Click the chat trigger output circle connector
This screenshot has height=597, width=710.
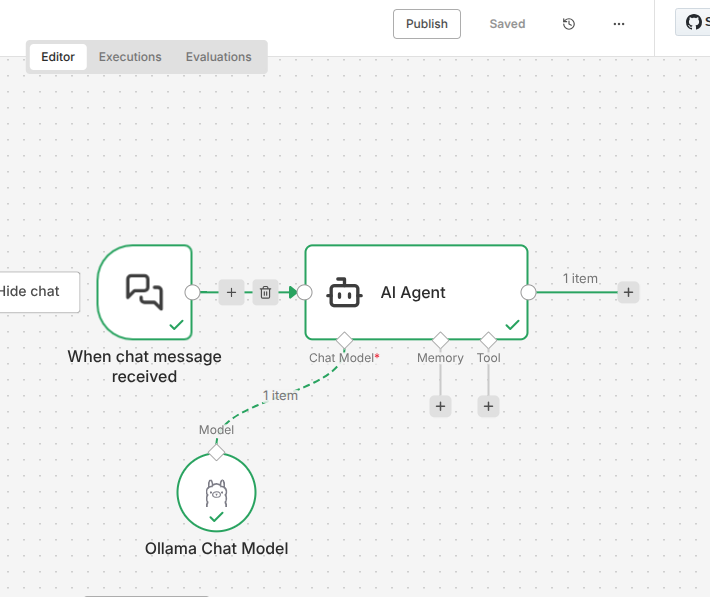click(x=193, y=292)
